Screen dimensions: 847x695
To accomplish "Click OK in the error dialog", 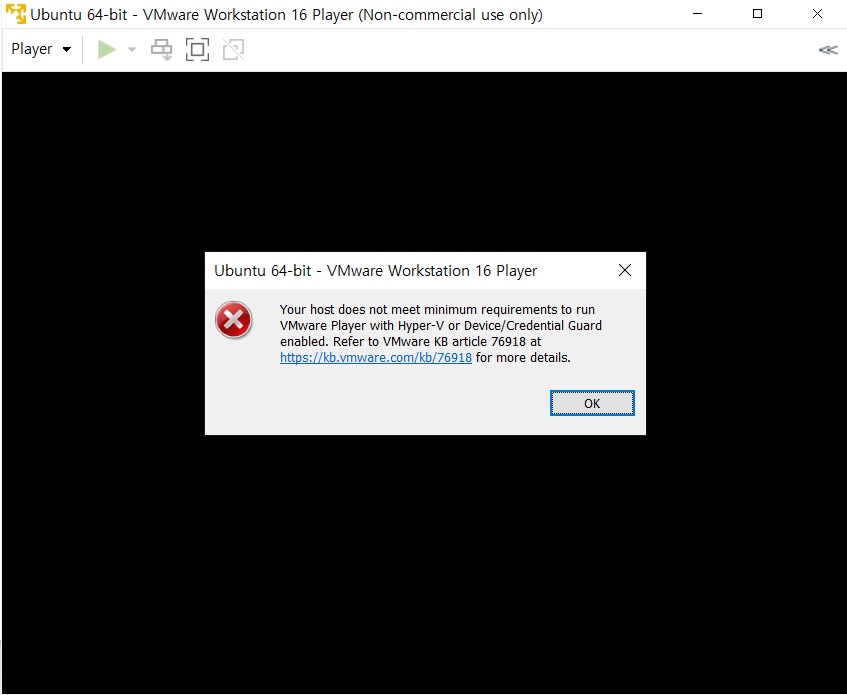I will click(x=592, y=403).
